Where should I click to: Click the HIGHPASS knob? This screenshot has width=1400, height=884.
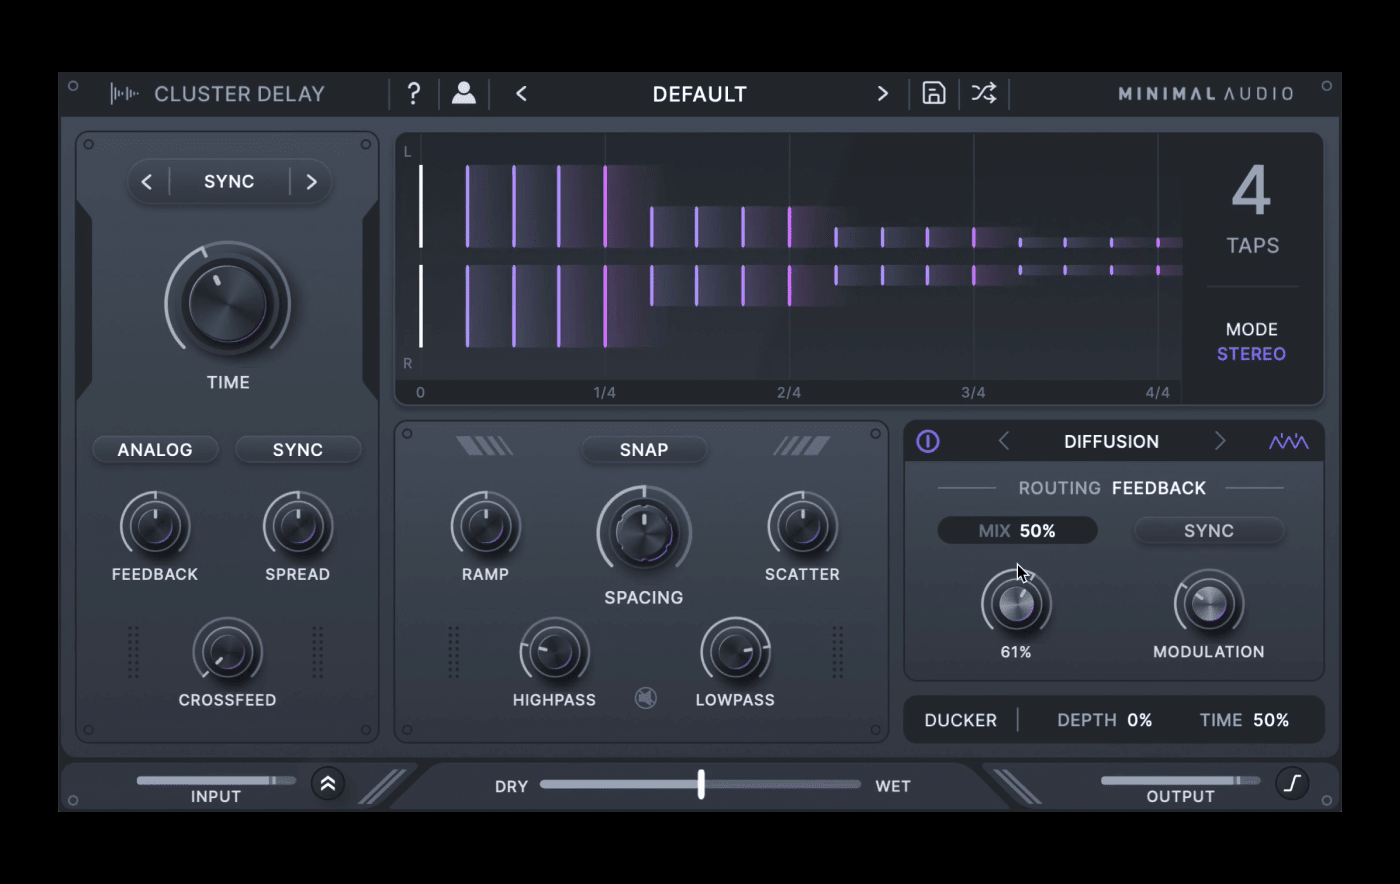click(x=554, y=652)
